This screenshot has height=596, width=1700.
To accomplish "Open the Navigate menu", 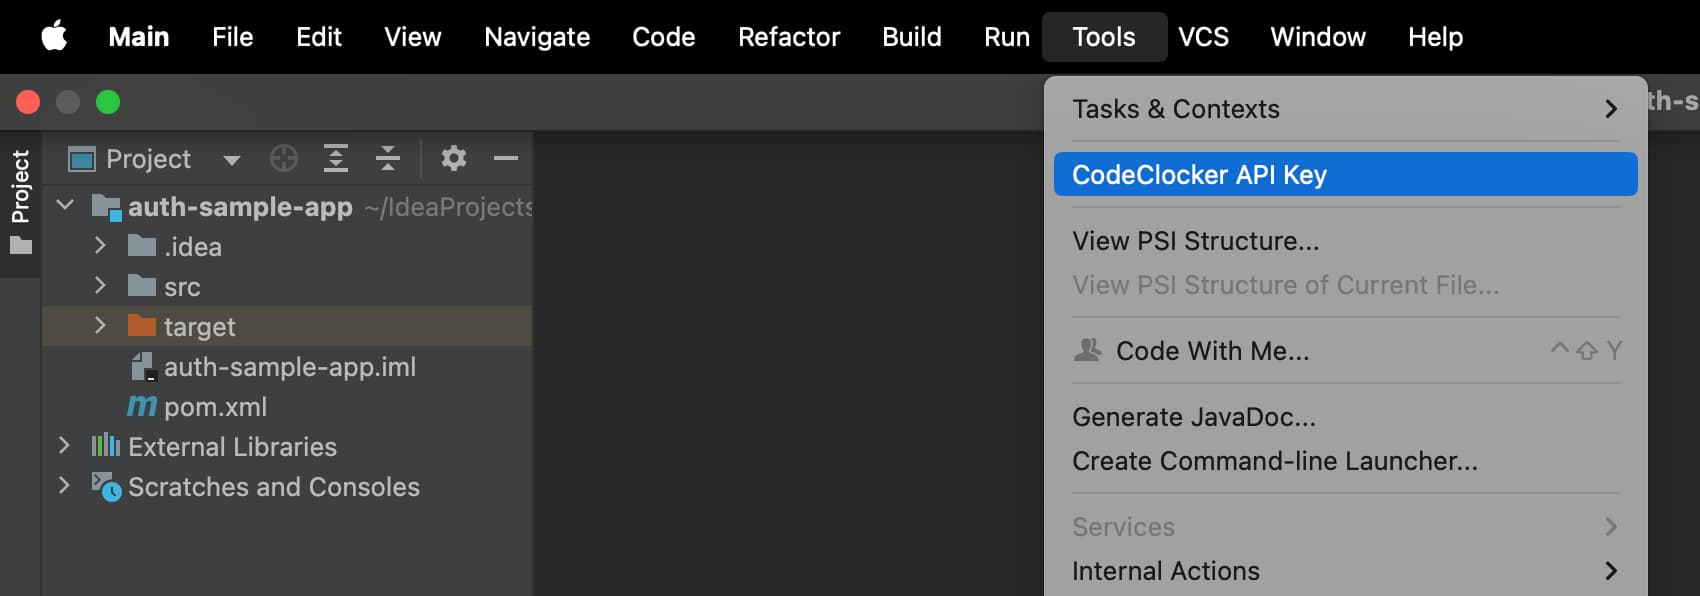I will [536, 37].
